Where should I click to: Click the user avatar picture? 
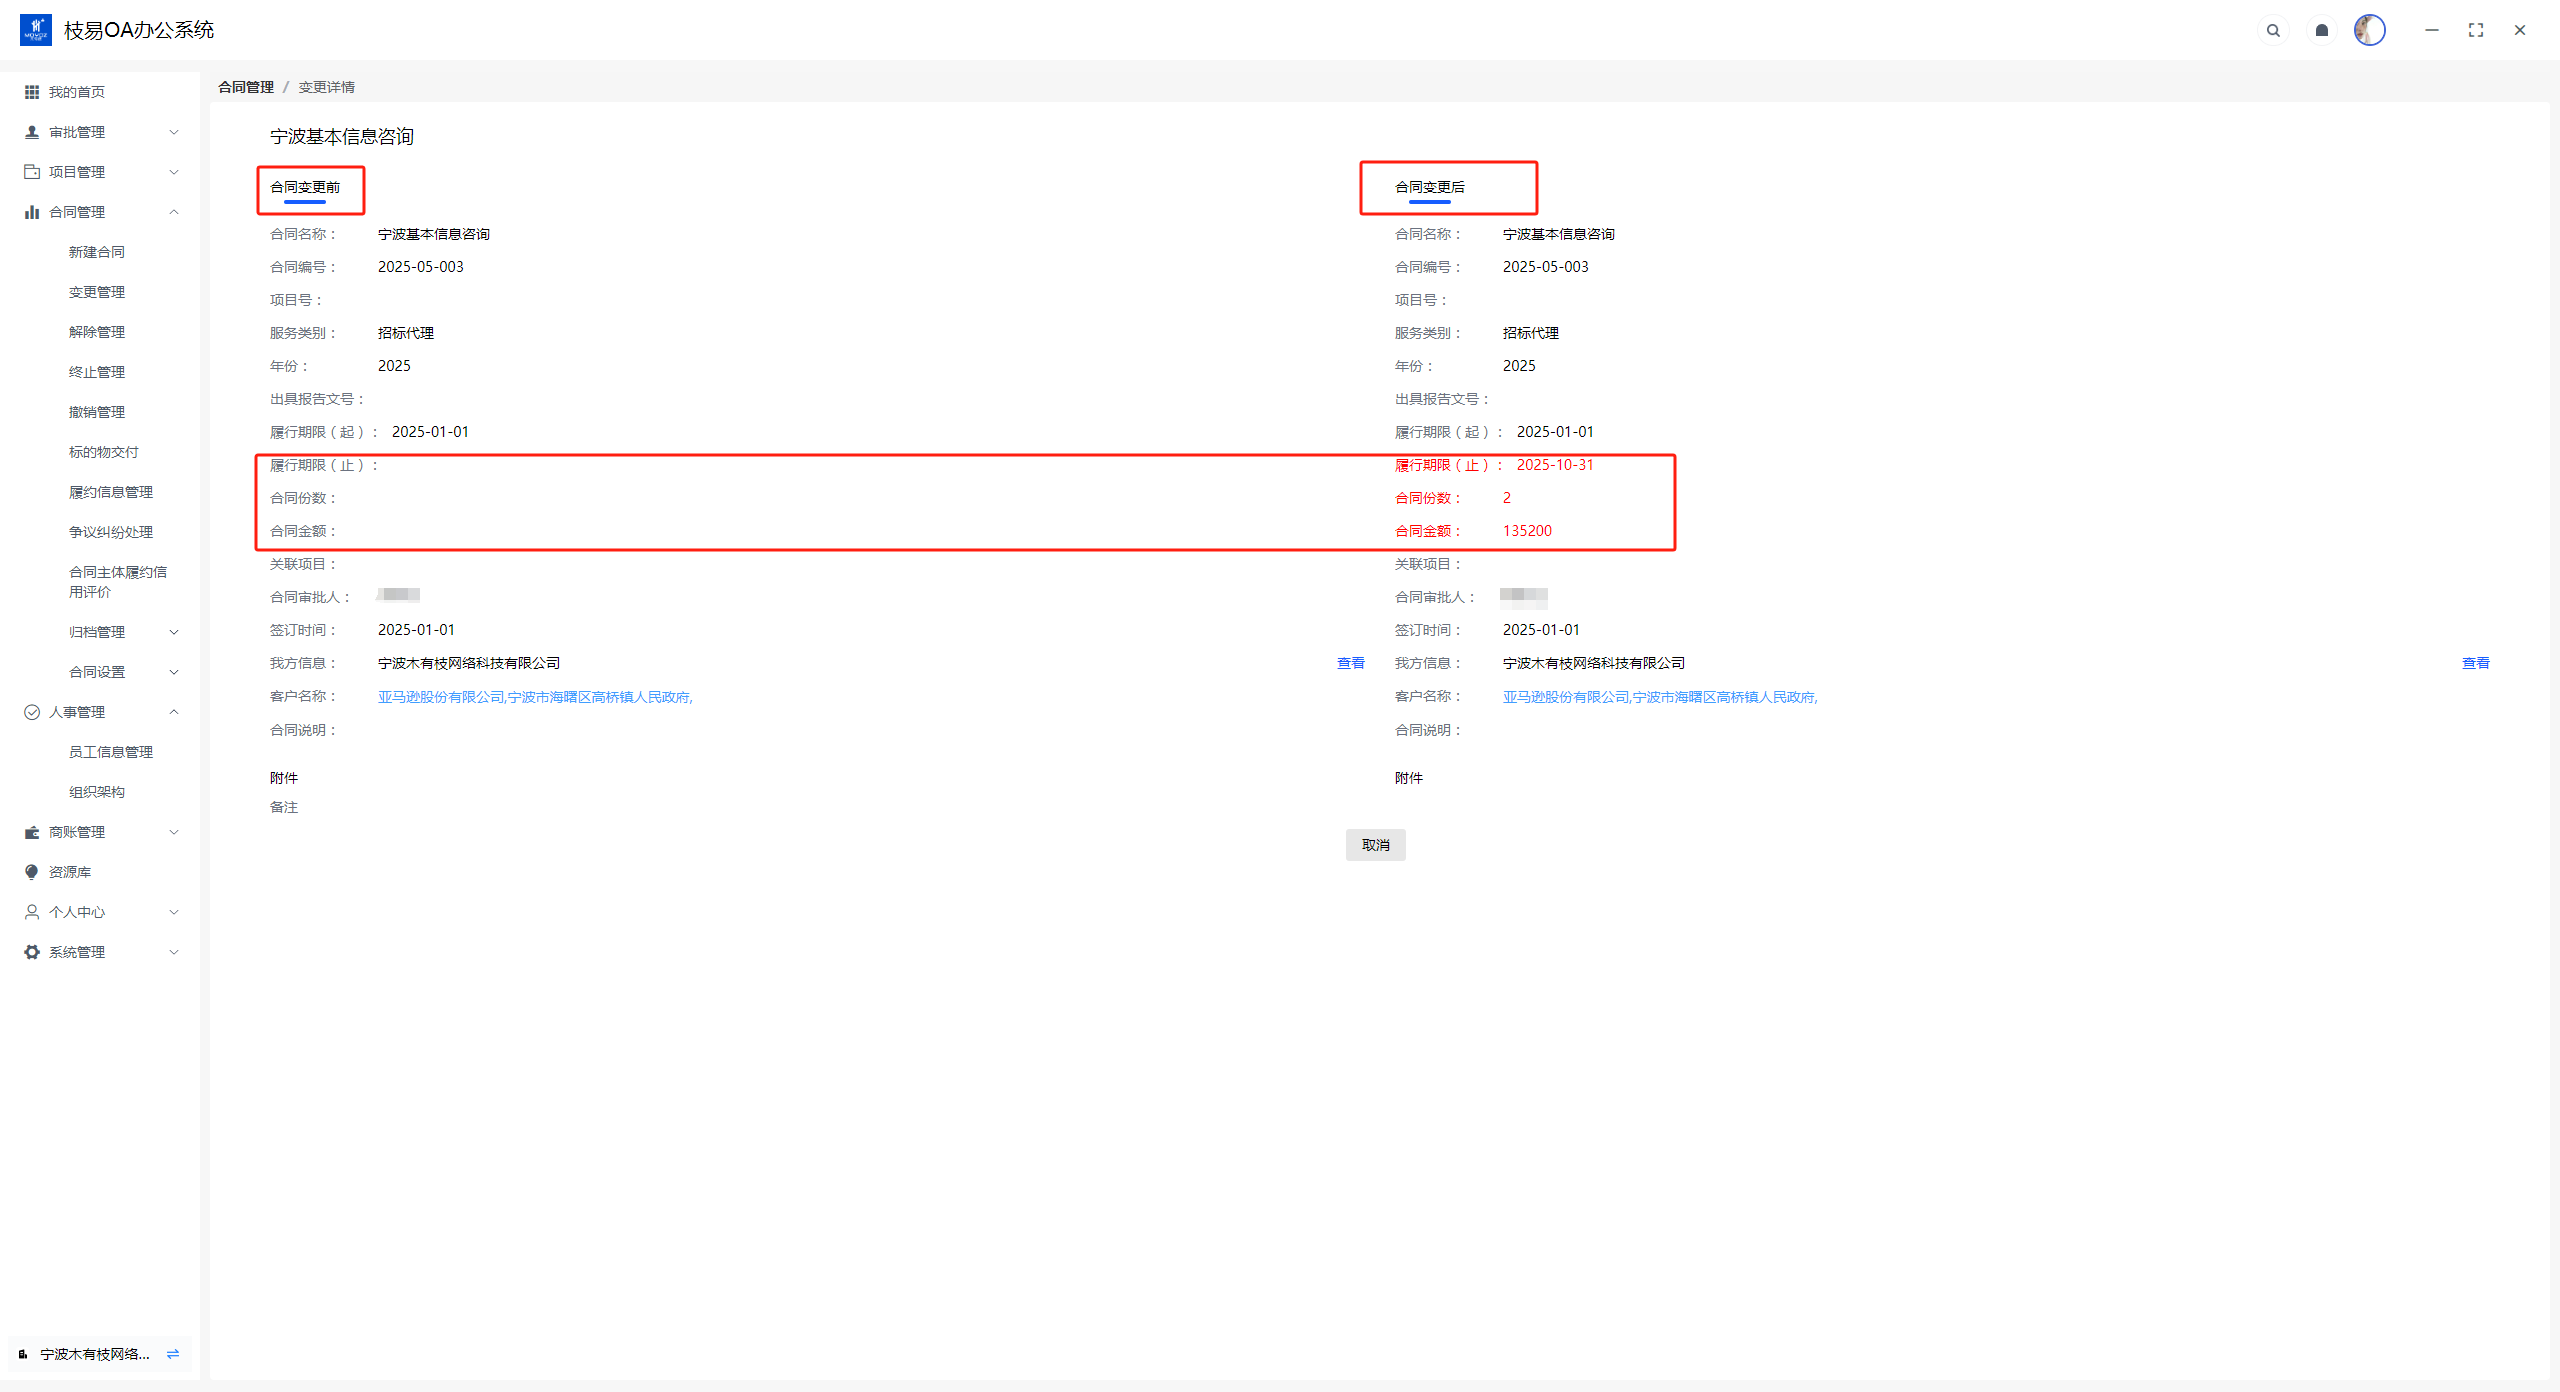[2369, 30]
